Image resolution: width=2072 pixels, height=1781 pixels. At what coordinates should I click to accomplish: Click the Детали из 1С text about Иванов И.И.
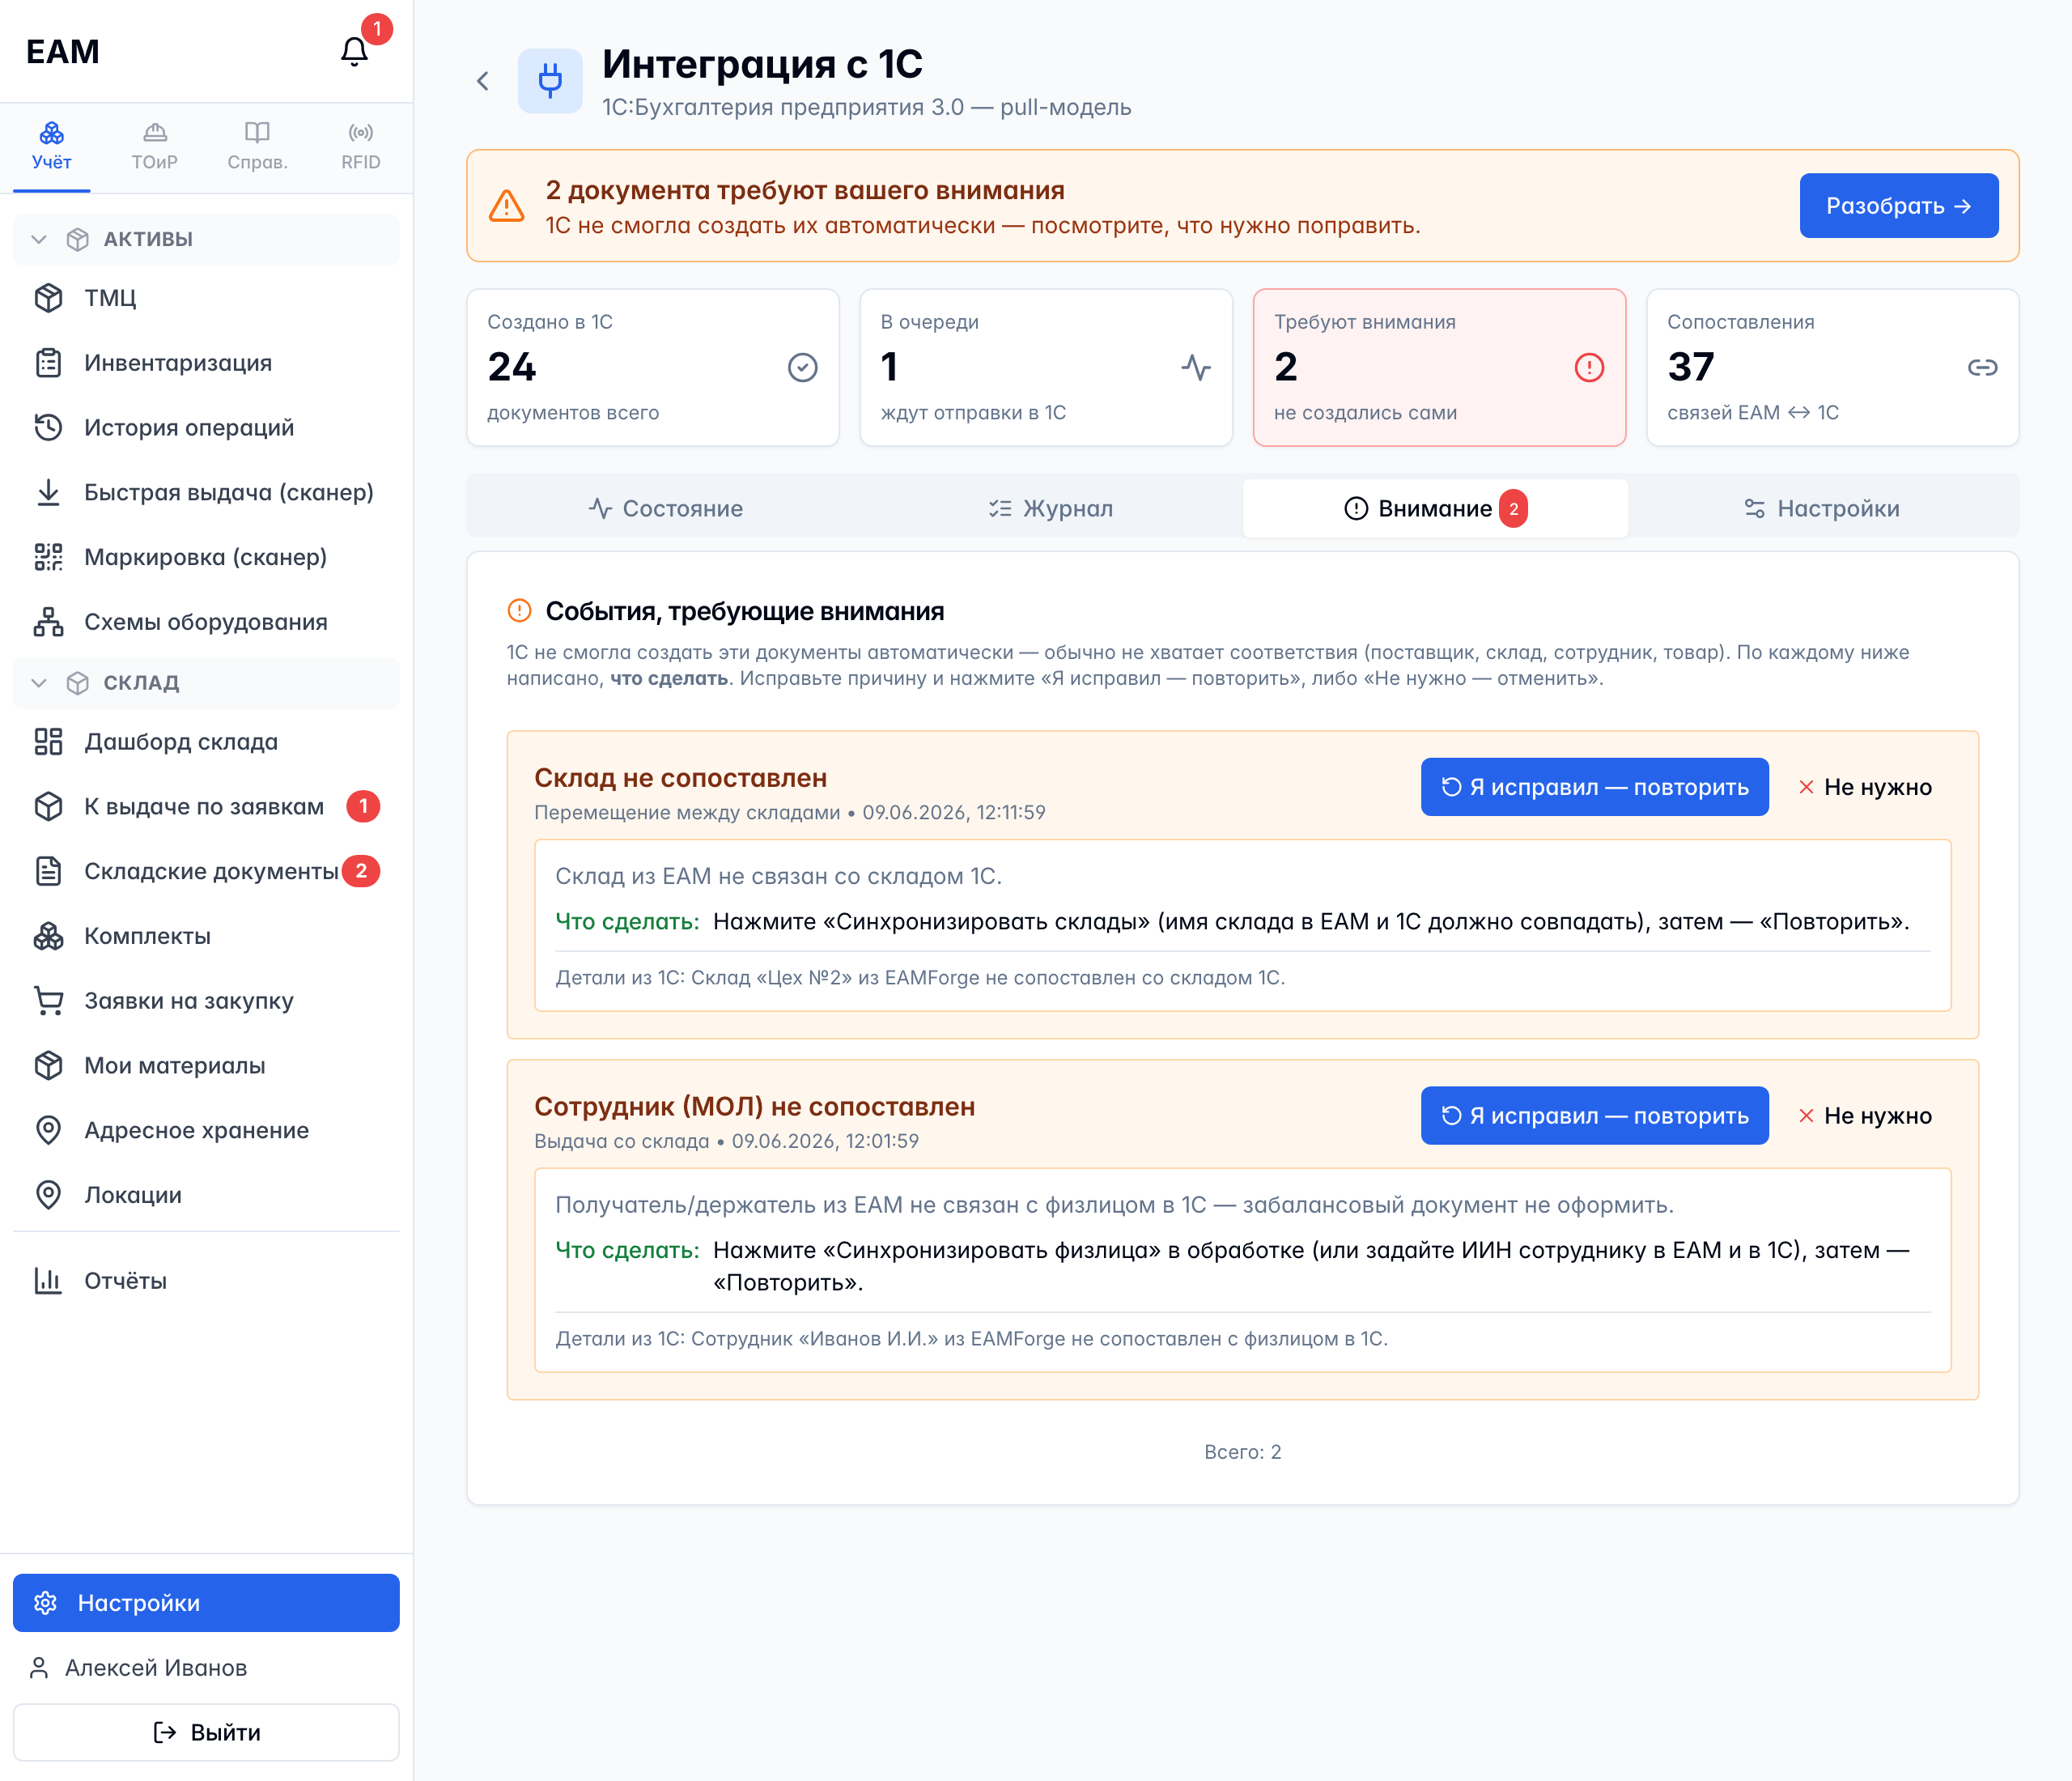coord(971,1339)
